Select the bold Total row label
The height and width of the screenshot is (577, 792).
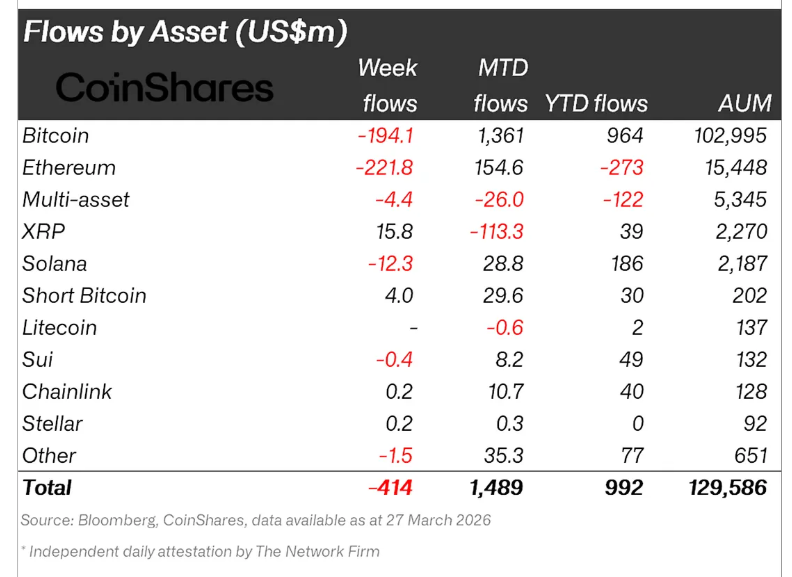tap(47, 488)
